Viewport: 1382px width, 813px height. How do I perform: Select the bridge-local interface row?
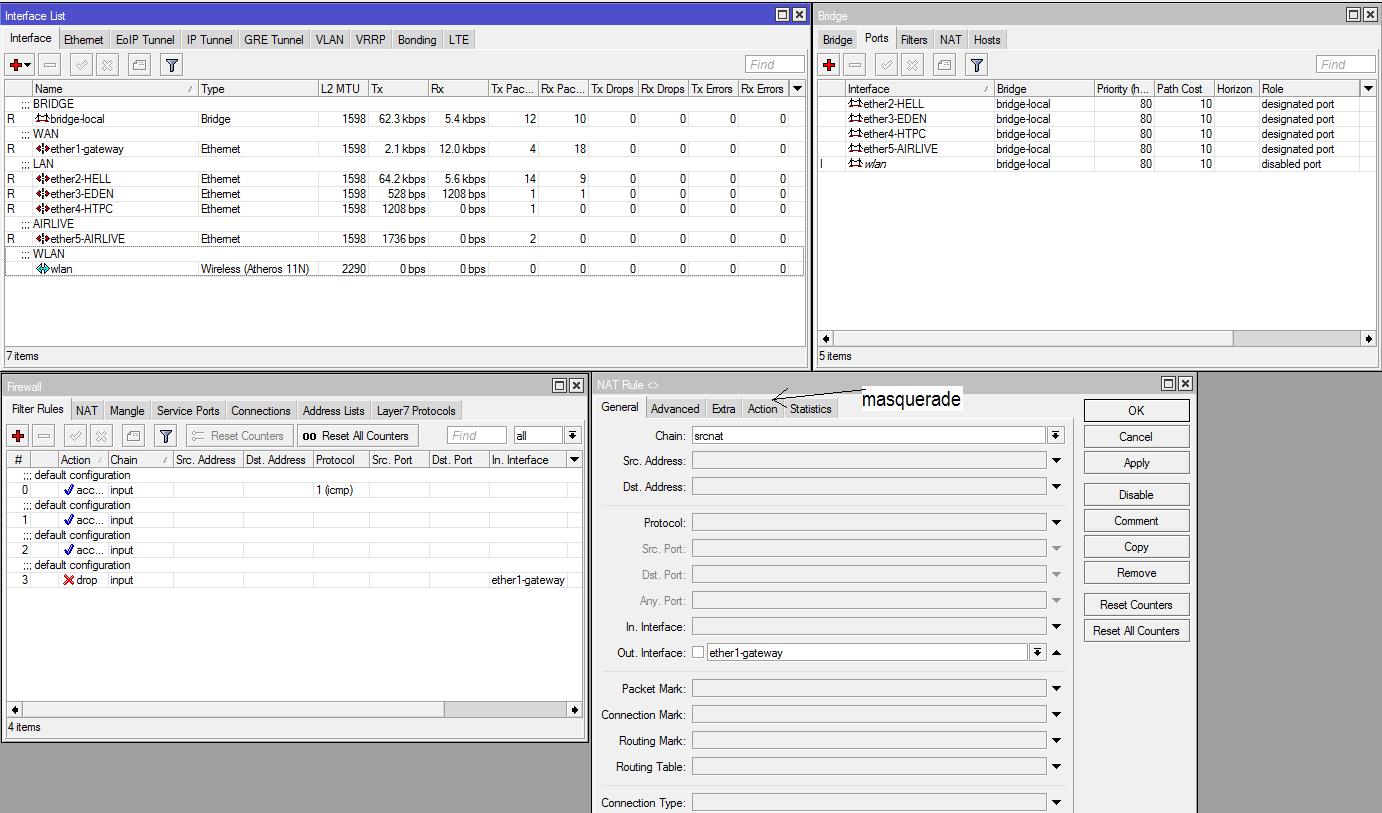pos(404,119)
